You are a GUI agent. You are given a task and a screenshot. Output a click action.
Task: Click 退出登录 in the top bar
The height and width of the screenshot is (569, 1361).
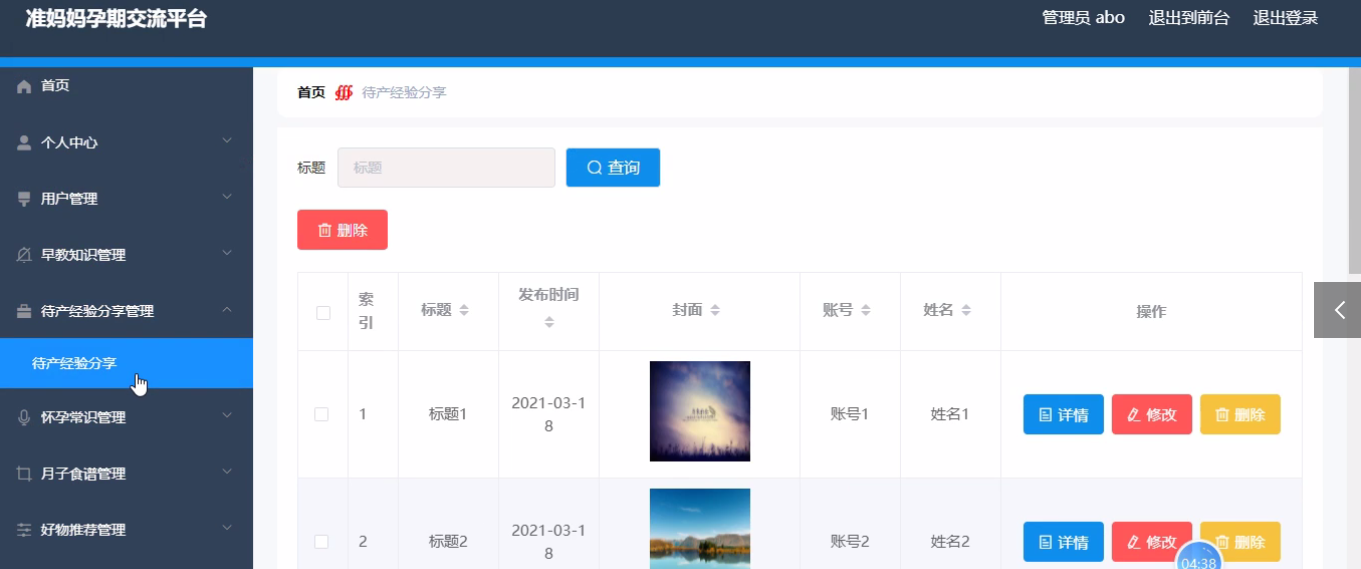point(1285,18)
